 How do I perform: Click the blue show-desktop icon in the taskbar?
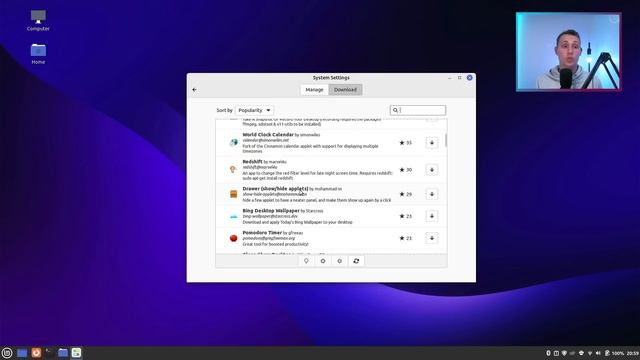pos(22,353)
